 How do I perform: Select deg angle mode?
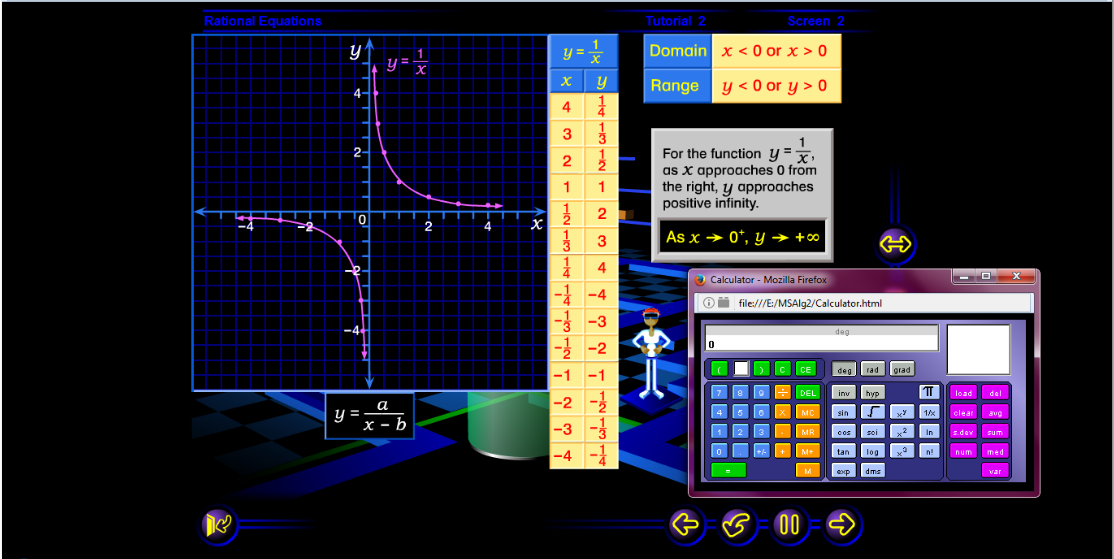(844, 369)
